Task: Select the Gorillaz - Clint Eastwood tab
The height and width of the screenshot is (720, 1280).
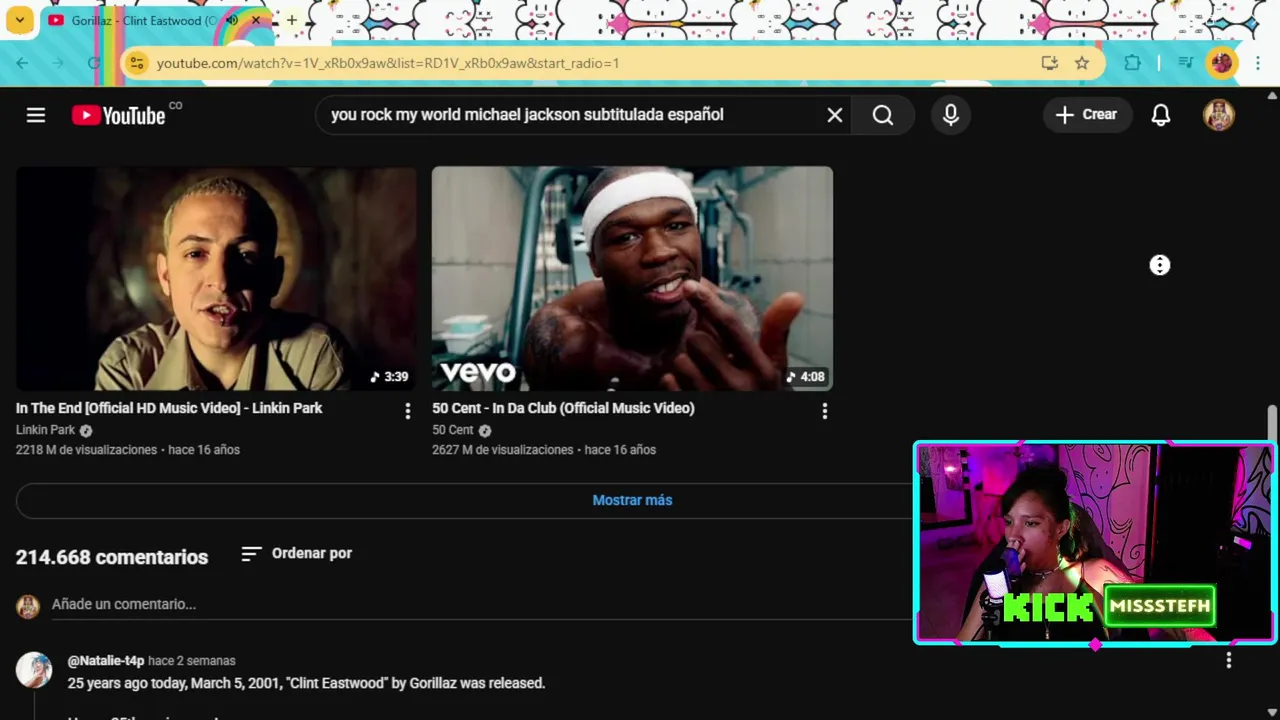Action: point(143,20)
